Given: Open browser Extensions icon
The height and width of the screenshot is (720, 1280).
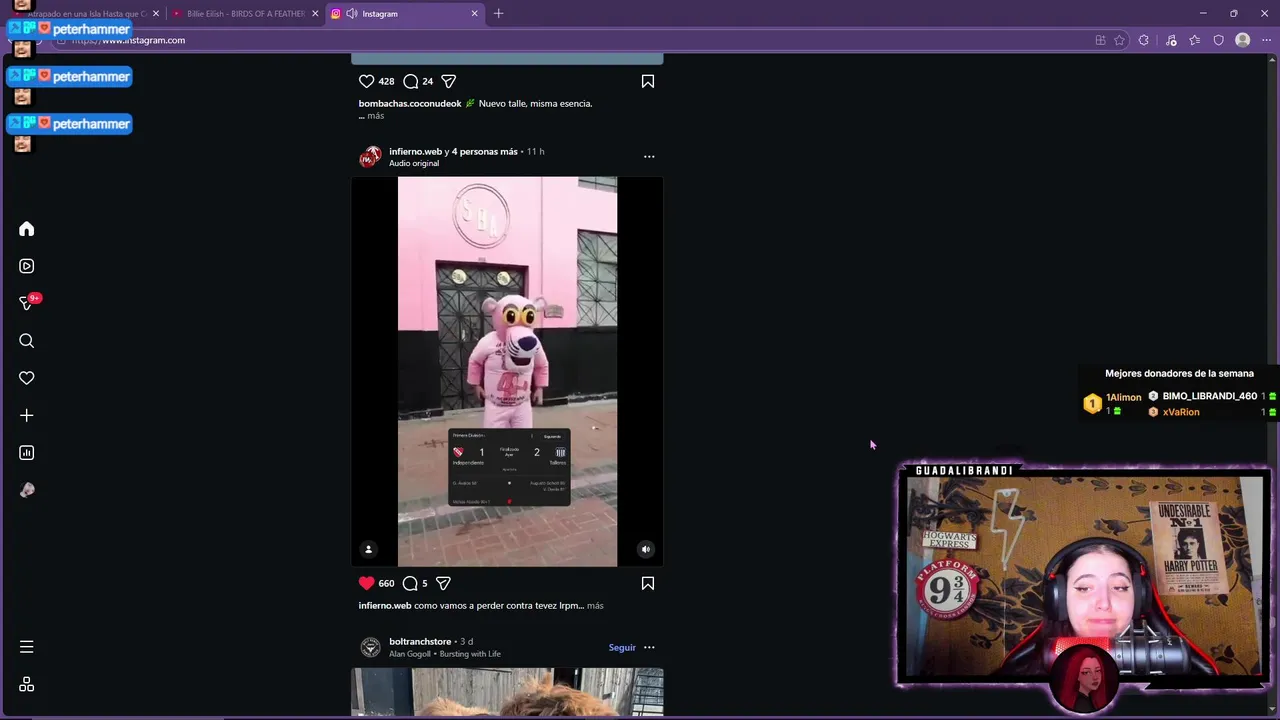Looking at the screenshot, I should point(1144,40).
